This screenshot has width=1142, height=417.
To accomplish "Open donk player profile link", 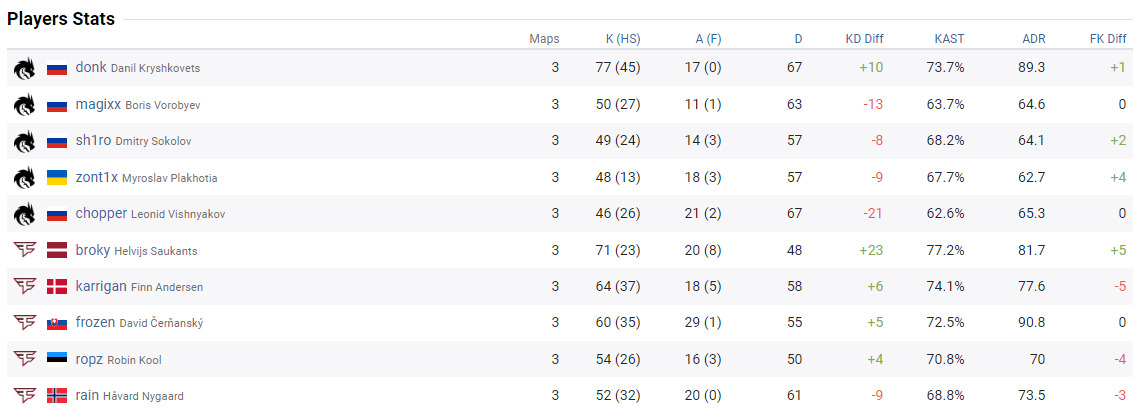I will [91, 68].
